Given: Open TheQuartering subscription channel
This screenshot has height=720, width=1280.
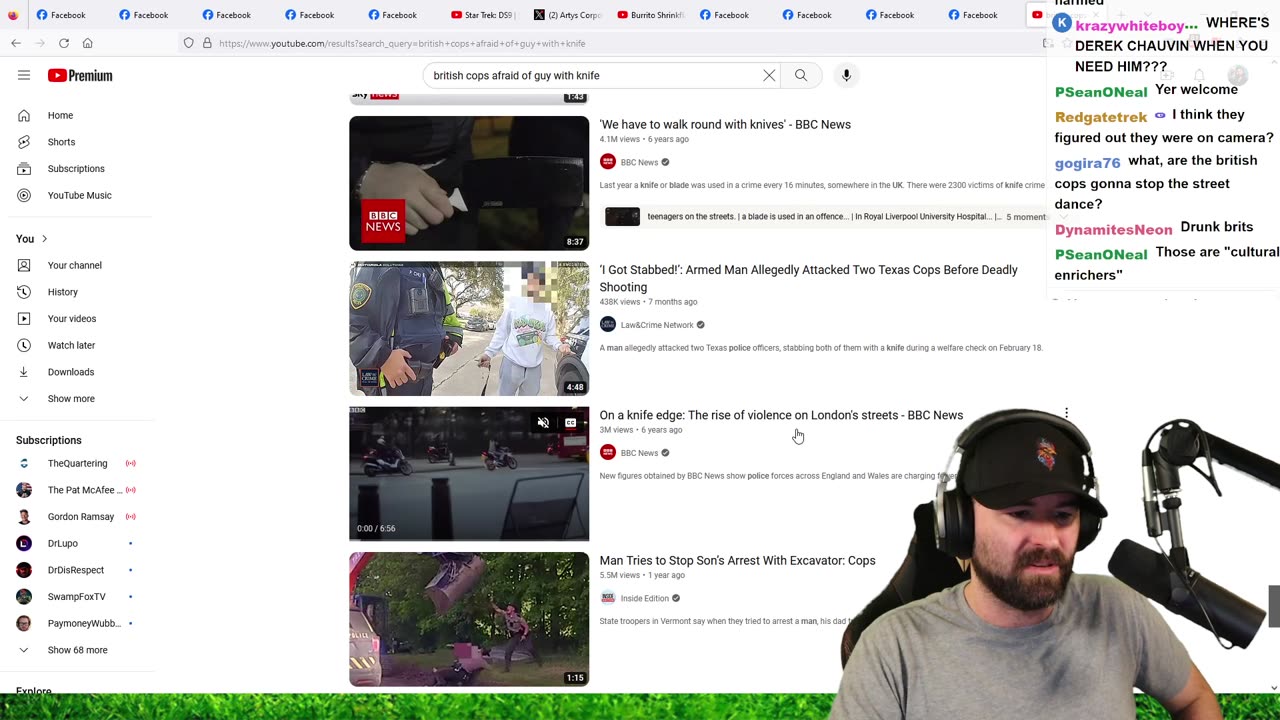Looking at the screenshot, I should click(x=76, y=463).
